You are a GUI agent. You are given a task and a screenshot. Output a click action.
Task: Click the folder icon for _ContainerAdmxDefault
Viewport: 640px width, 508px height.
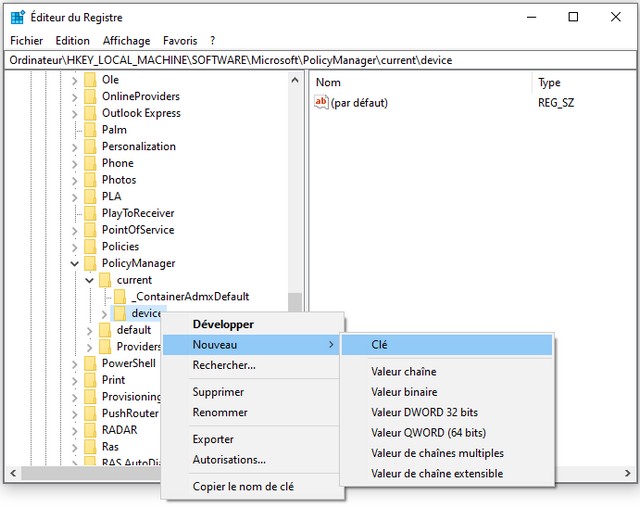[120, 297]
